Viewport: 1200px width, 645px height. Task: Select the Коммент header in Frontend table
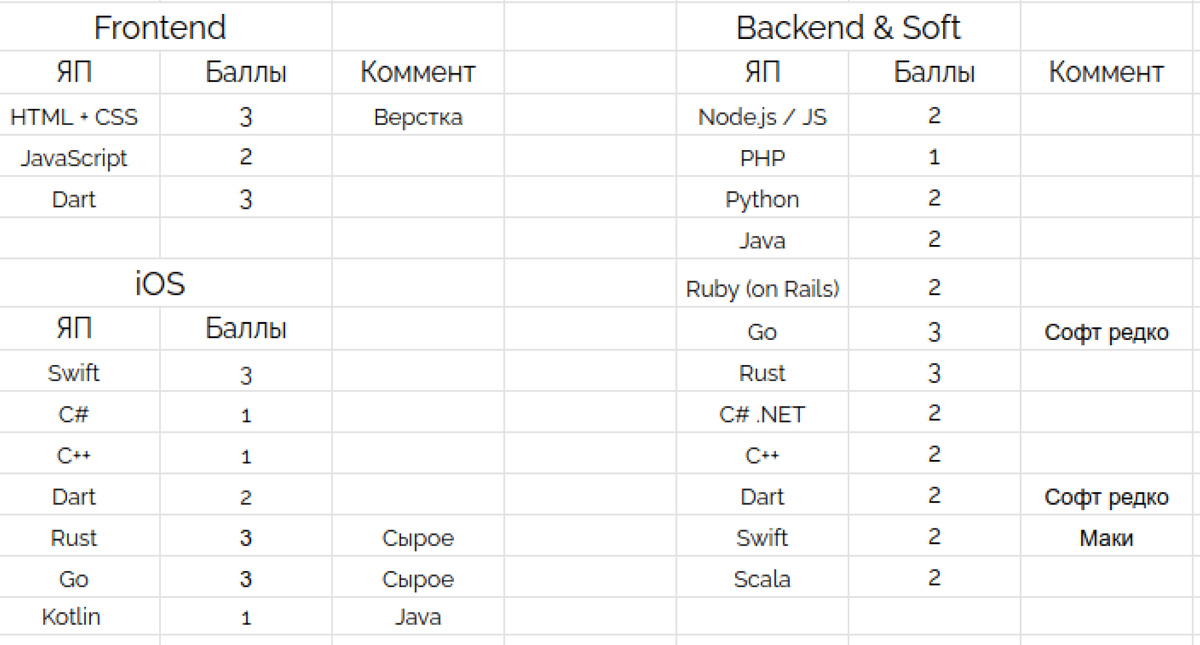click(418, 72)
